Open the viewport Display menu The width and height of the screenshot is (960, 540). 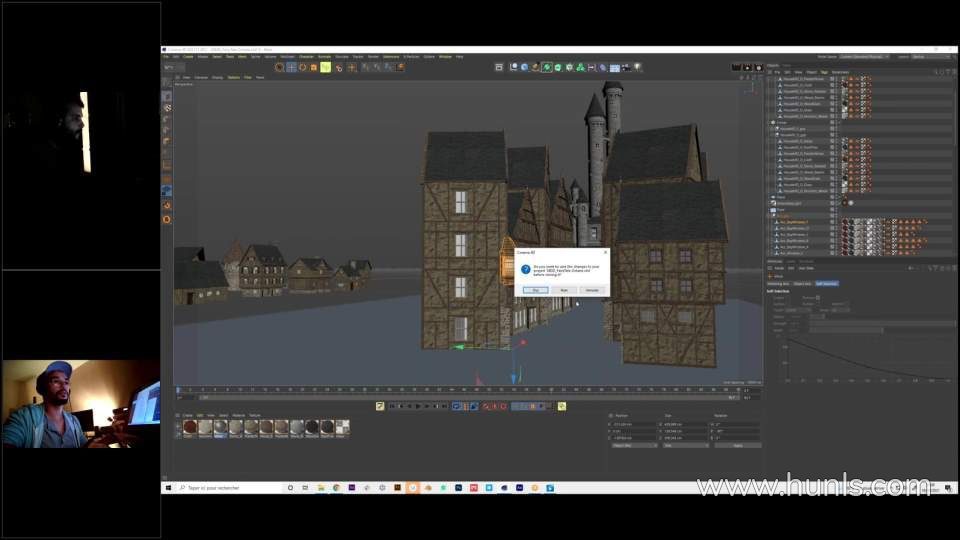pos(217,78)
